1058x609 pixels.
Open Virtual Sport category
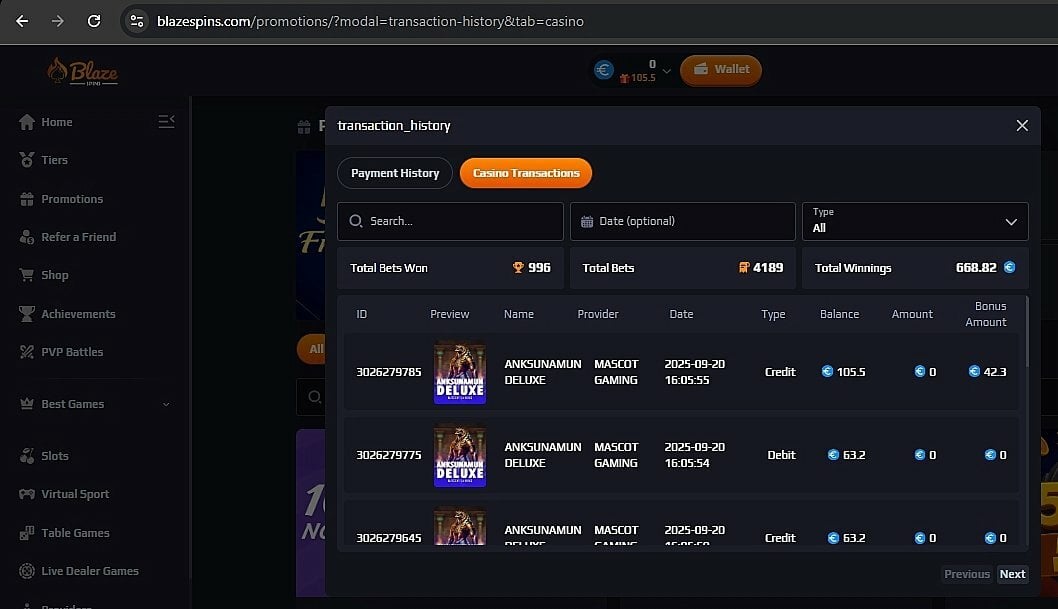click(x=75, y=494)
